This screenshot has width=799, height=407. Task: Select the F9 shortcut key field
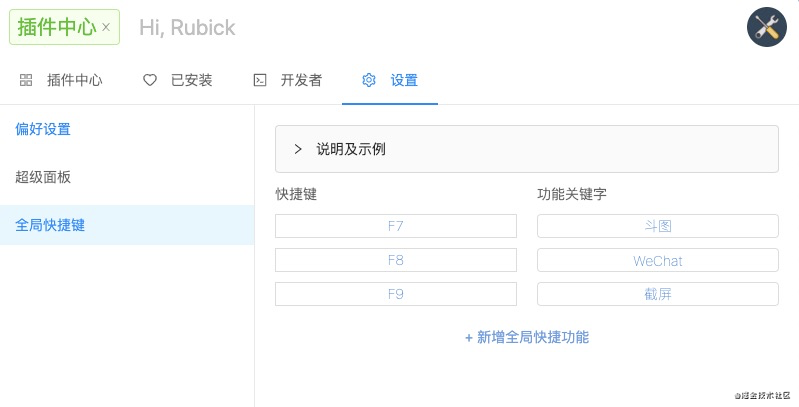point(395,294)
